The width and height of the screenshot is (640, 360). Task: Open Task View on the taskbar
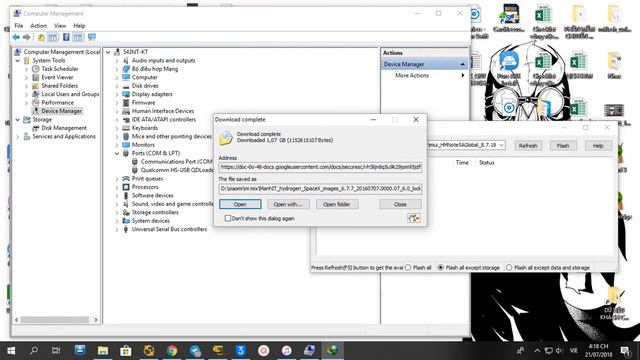(56, 351)
